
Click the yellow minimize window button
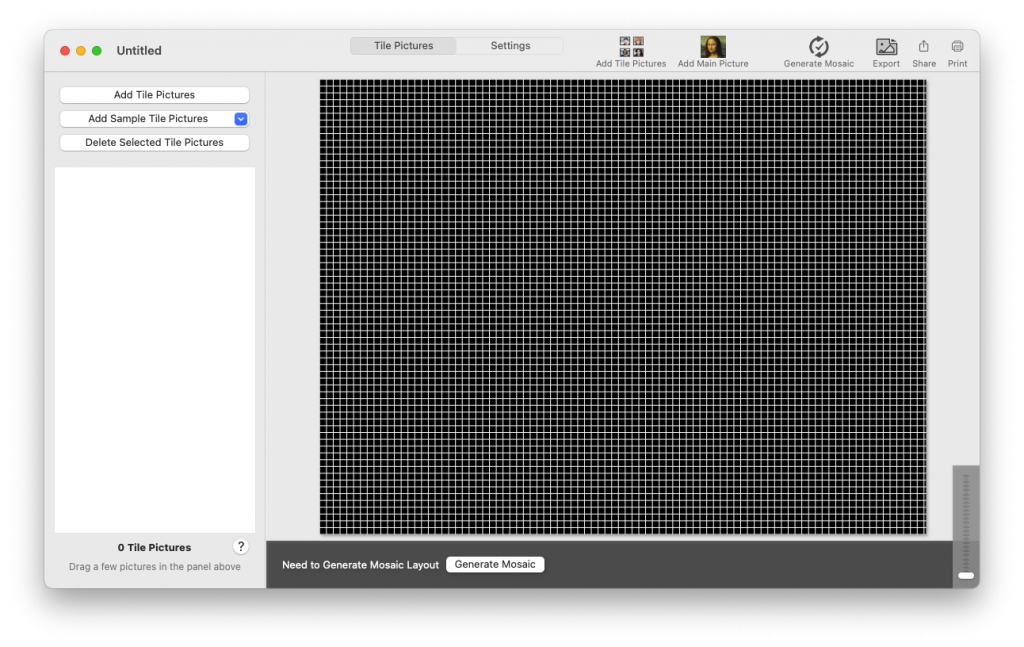(81, 51)
